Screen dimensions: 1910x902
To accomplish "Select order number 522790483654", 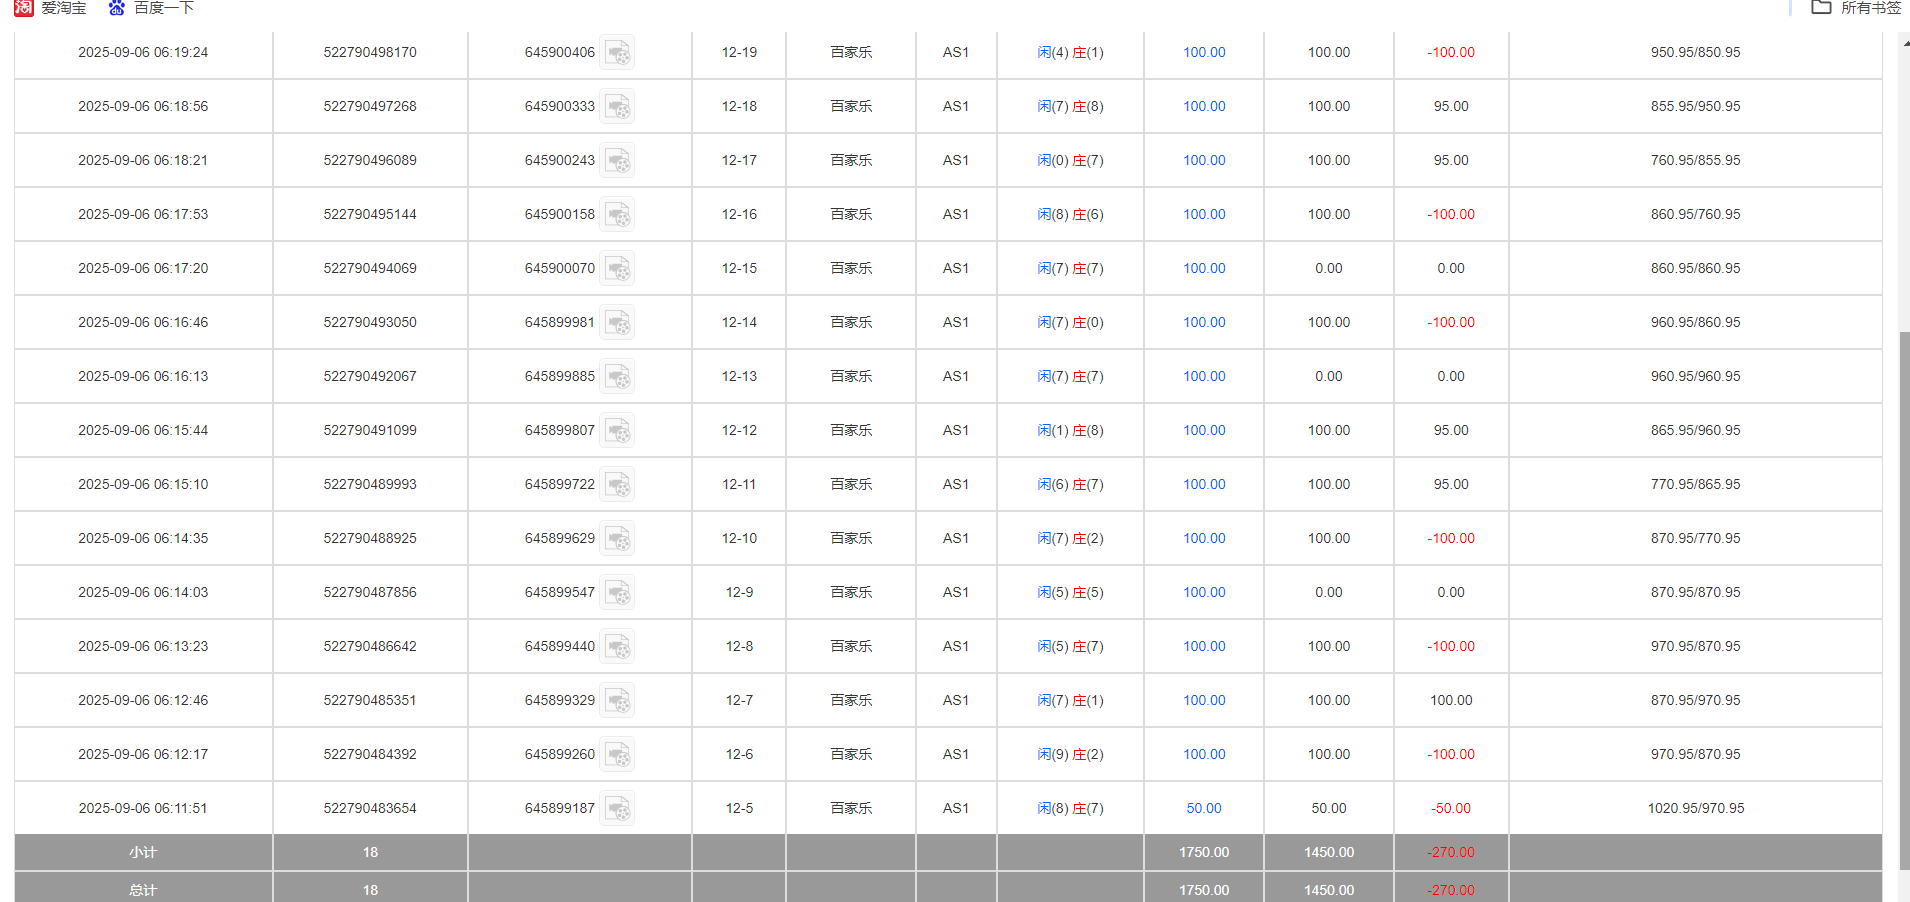I will [x=370, y=808].
